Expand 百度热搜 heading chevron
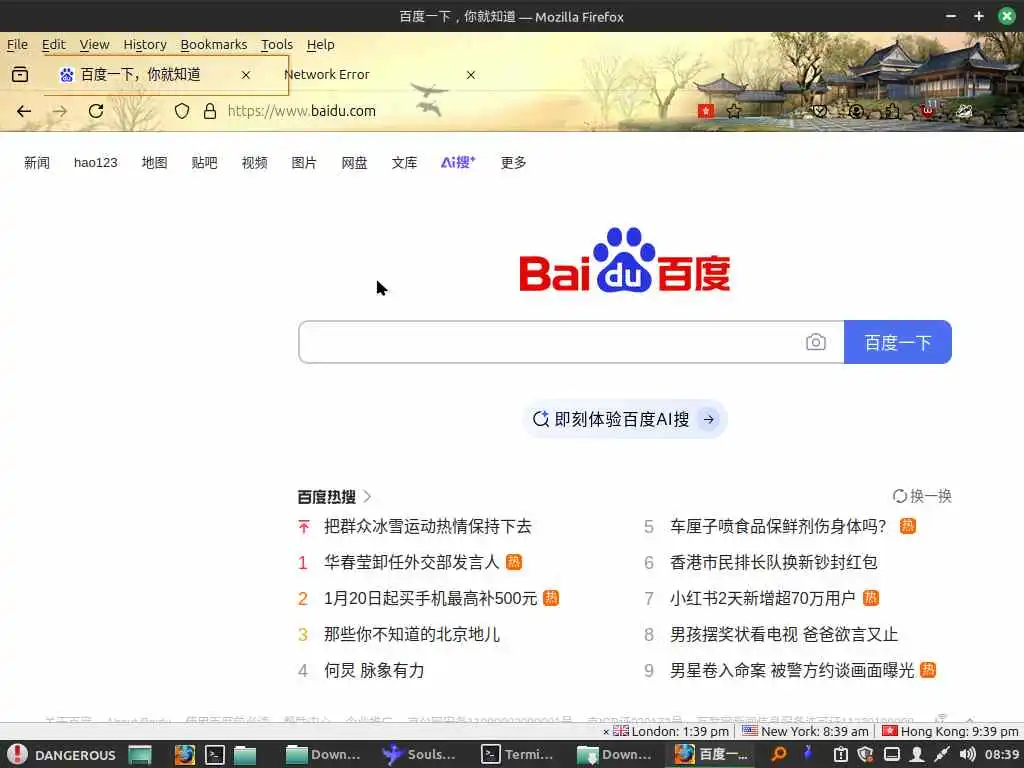The width and height of the screenshot is (1024, 768). (x=368, y=497)
